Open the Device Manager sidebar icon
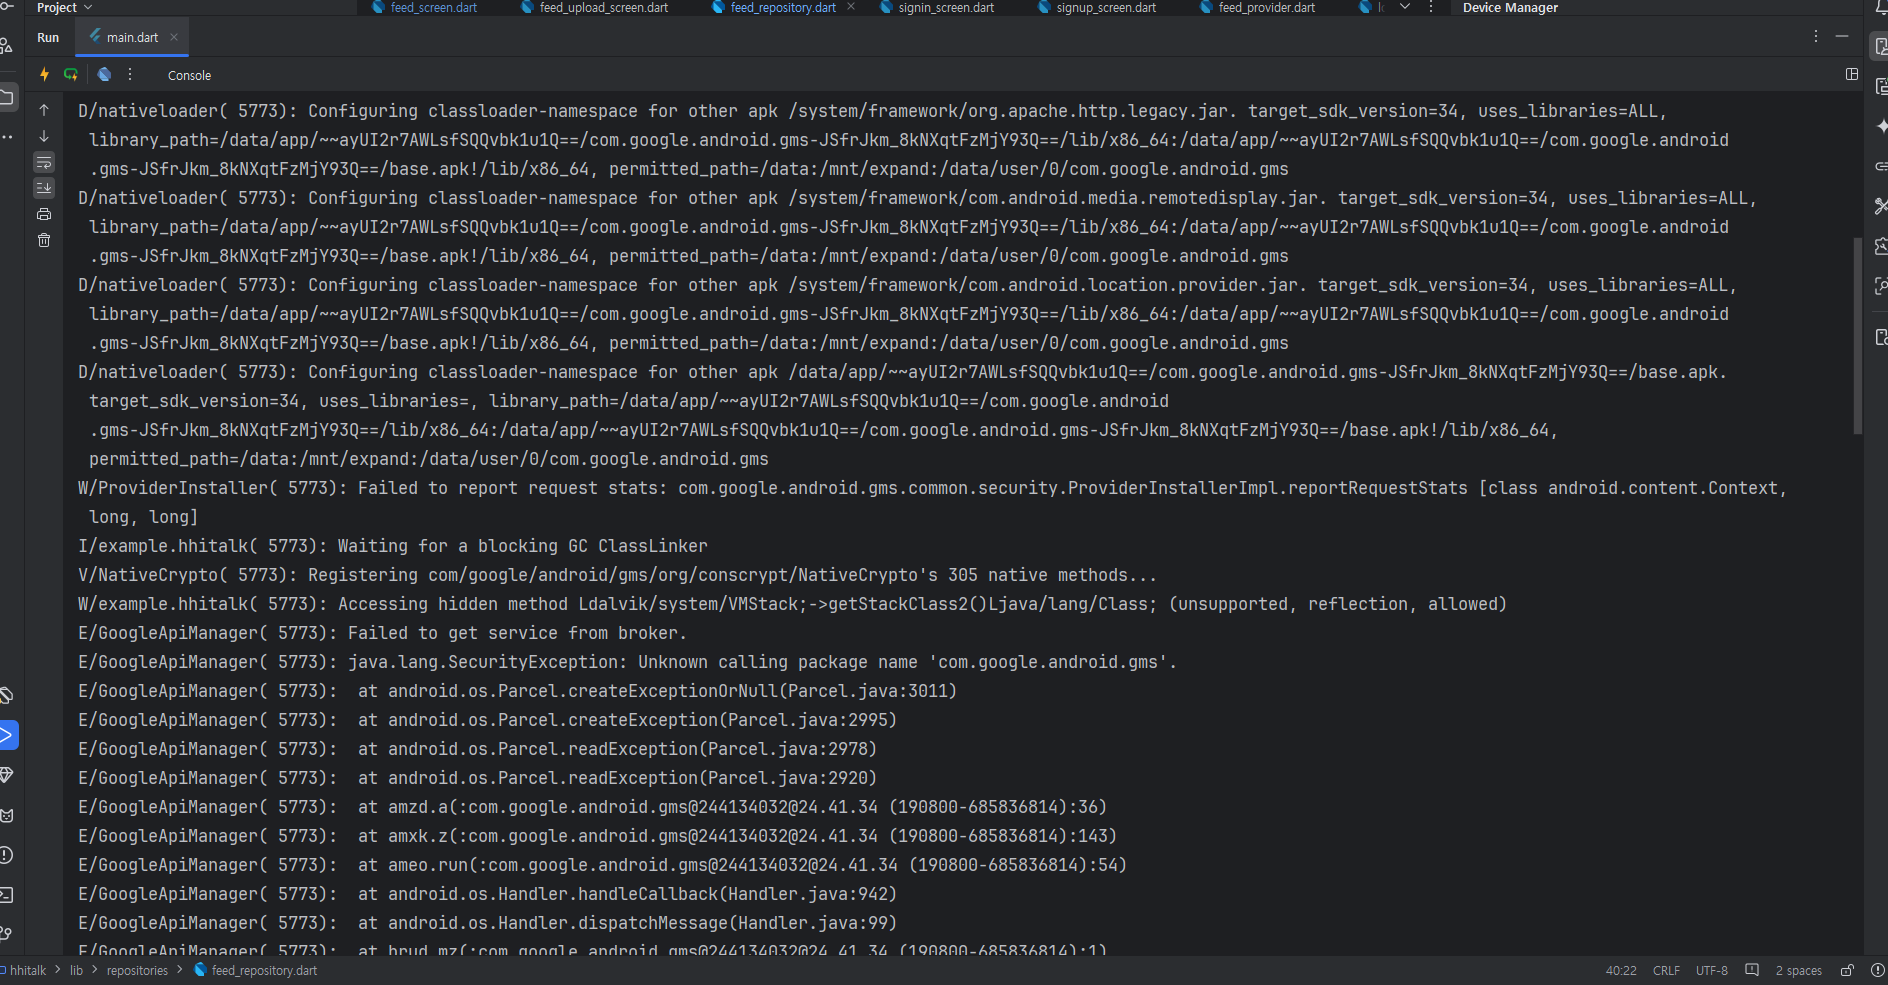This screenshot has width=1888, height=985. coord(1880,46)
